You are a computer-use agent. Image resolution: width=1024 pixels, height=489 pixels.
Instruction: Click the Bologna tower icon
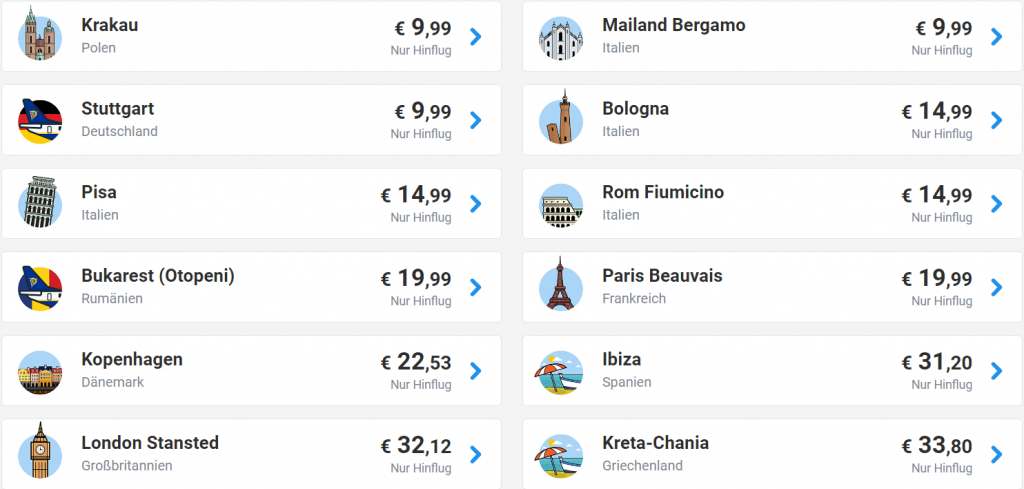pos(561,117)
